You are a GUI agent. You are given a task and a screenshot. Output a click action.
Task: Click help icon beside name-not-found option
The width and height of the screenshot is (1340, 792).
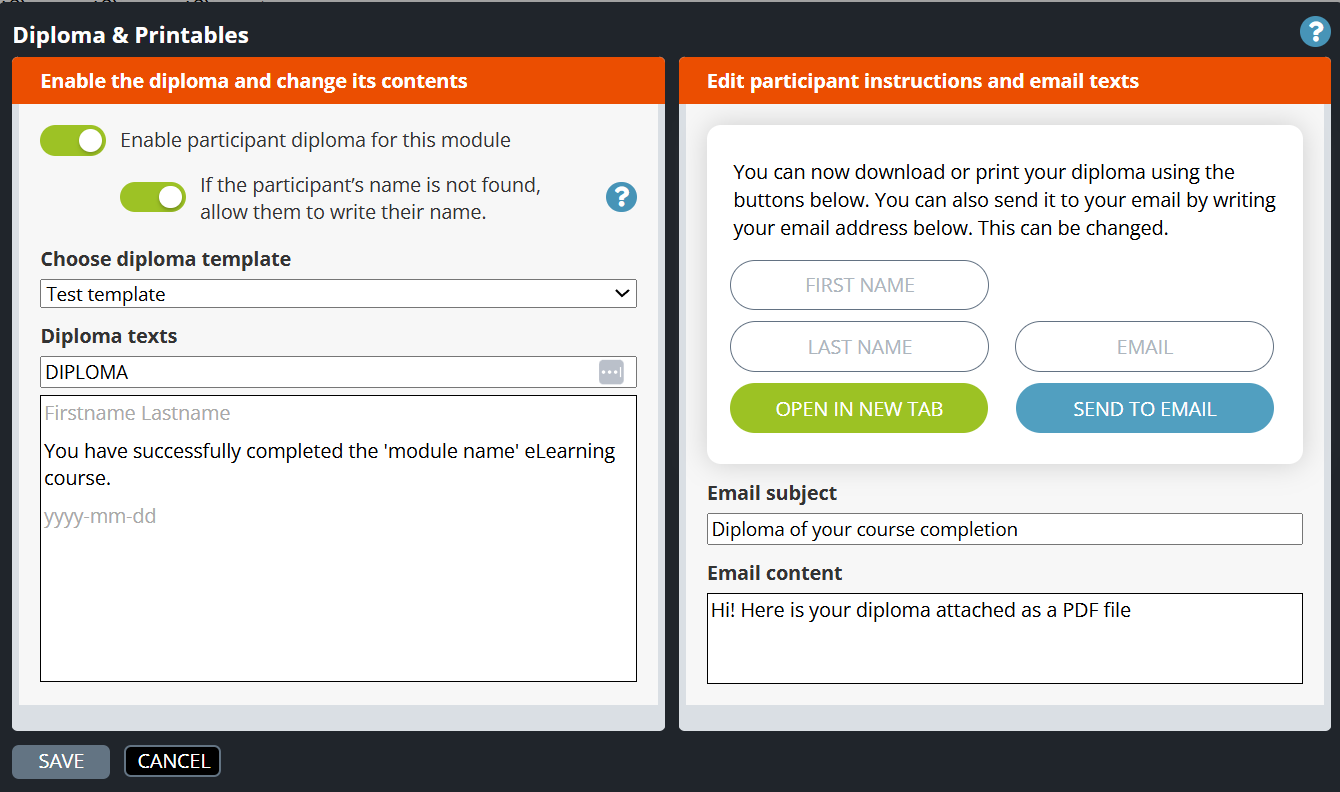pos(621,197)
